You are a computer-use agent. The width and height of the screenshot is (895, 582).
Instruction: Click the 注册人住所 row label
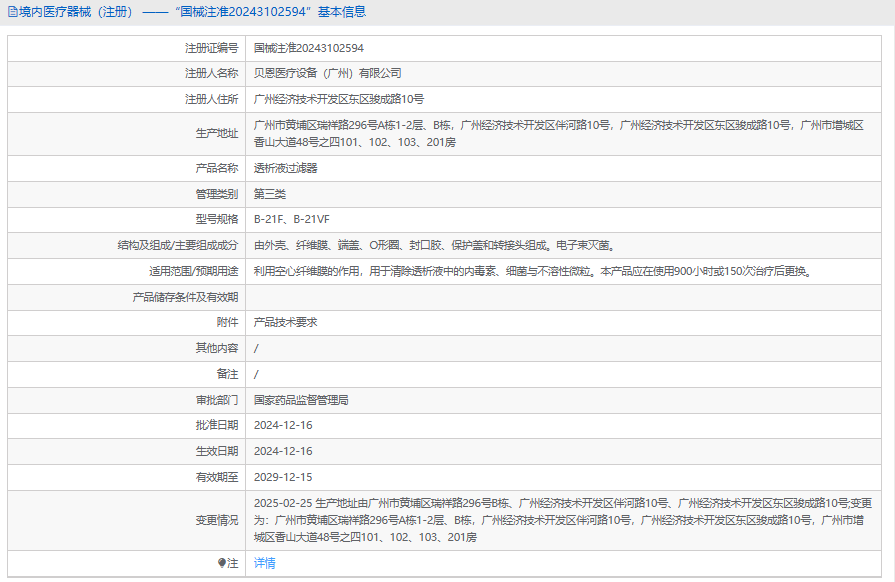211,99
